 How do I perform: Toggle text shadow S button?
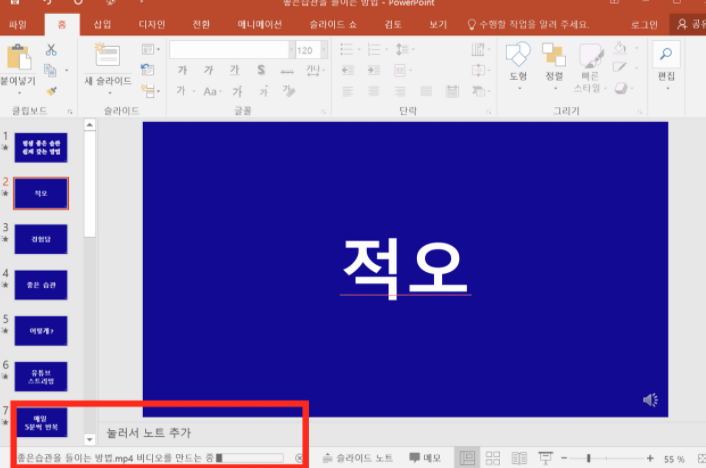pos(261,70)
